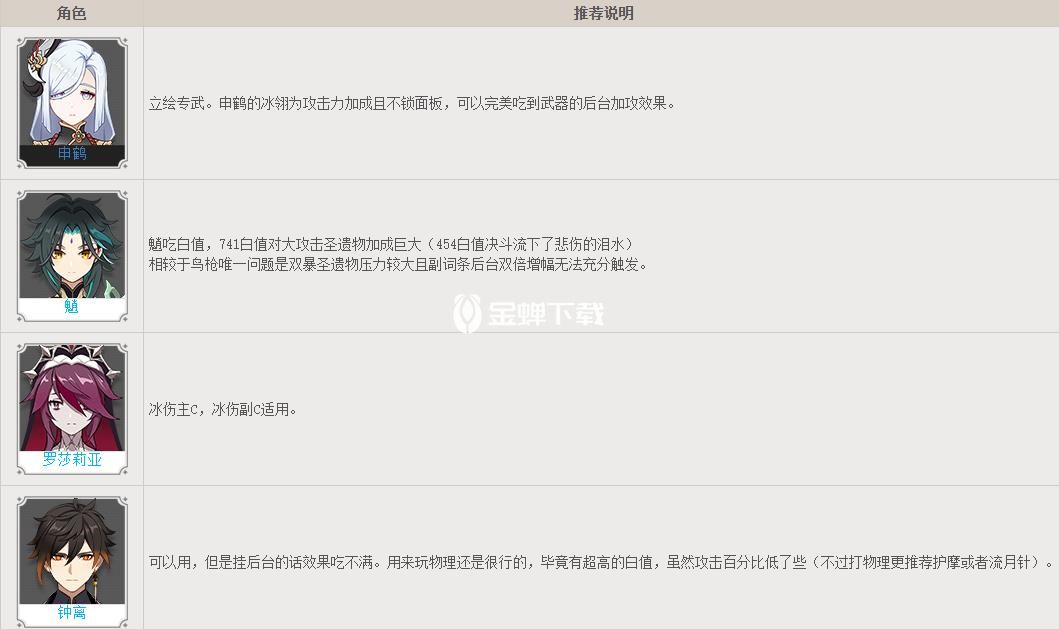Click the 角色 column header
The image size is (1059, 629).
click(72, 13)
